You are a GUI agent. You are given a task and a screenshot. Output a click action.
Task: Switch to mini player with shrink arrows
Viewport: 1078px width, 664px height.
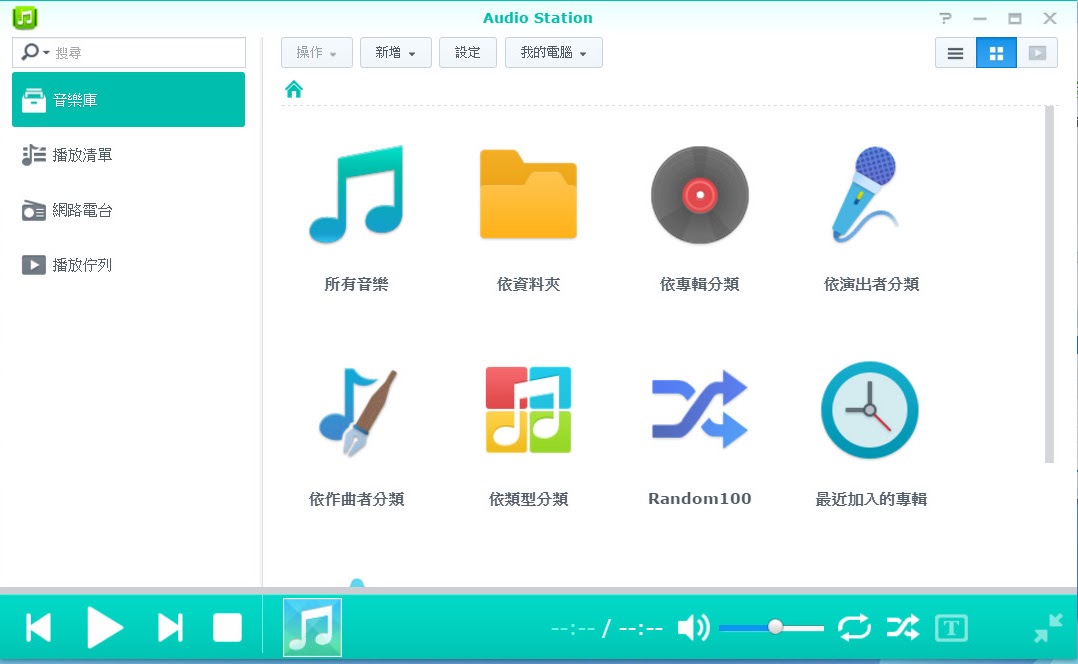(x=1048, y=628)
